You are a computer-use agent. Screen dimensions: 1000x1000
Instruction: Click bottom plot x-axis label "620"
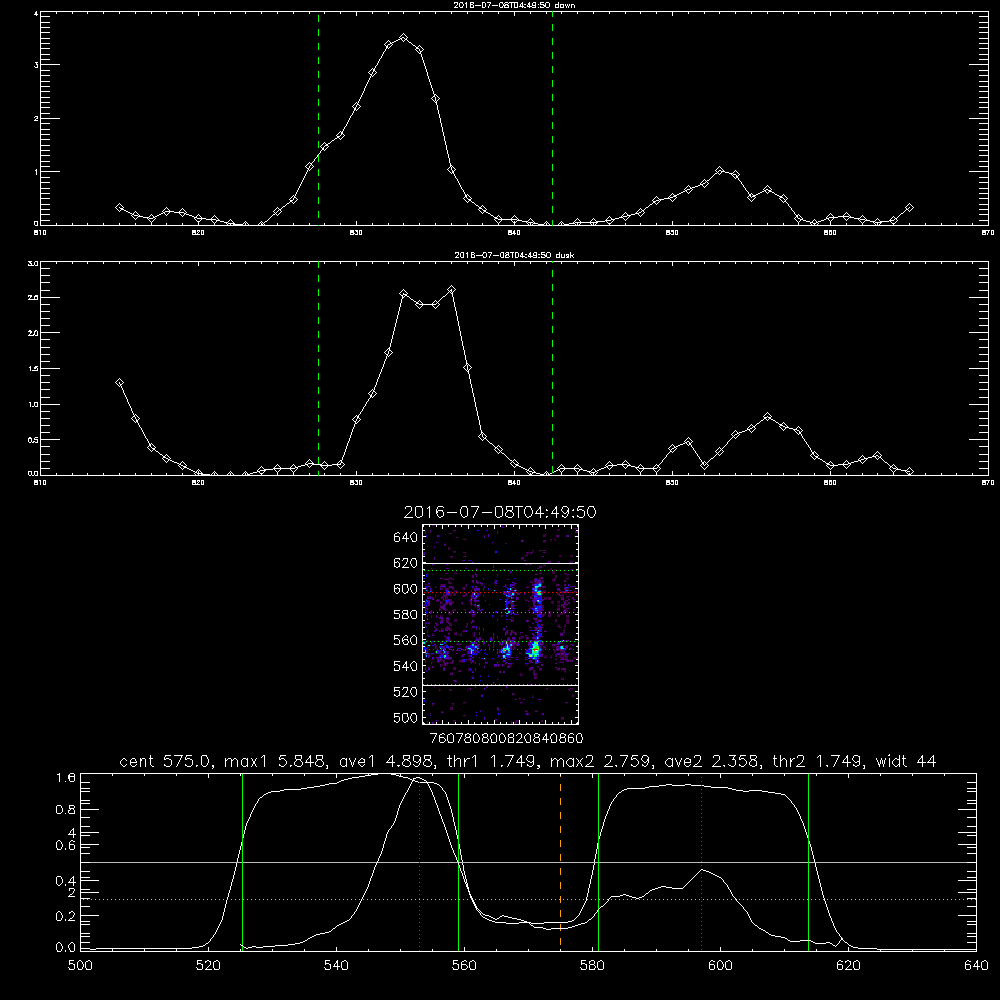coord(848,966)
